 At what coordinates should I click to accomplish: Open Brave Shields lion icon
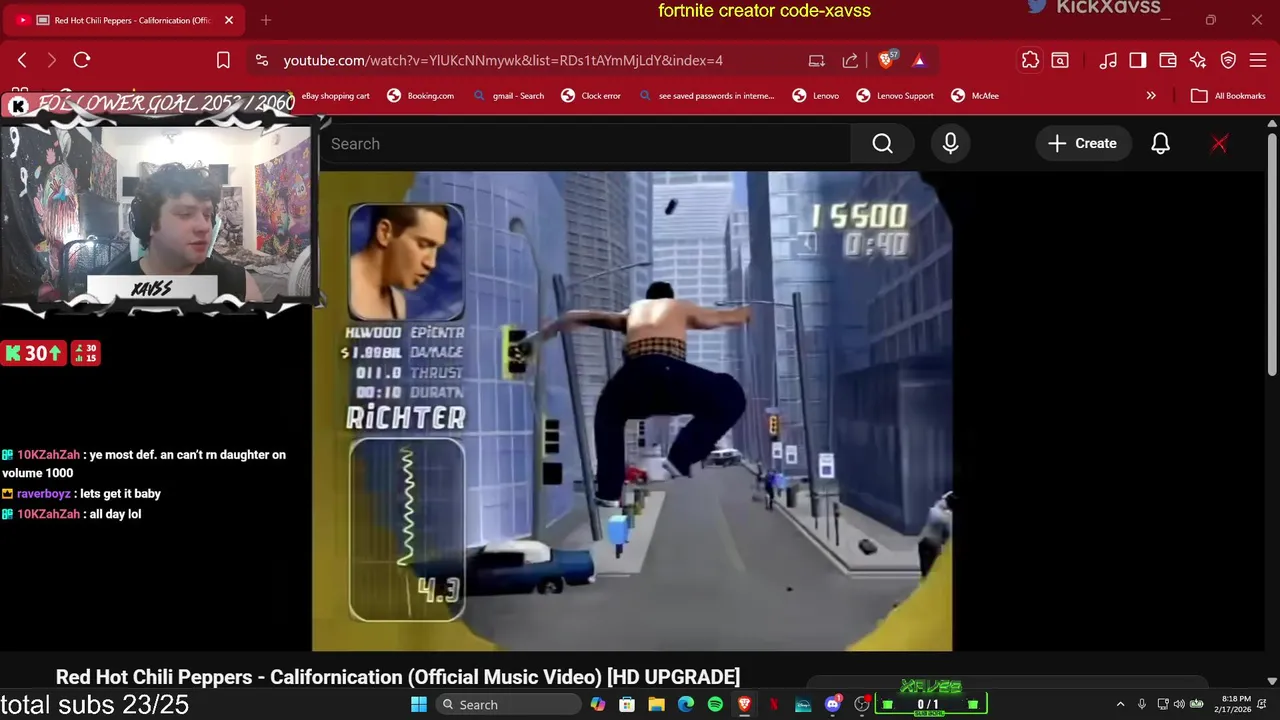[887, 59]
